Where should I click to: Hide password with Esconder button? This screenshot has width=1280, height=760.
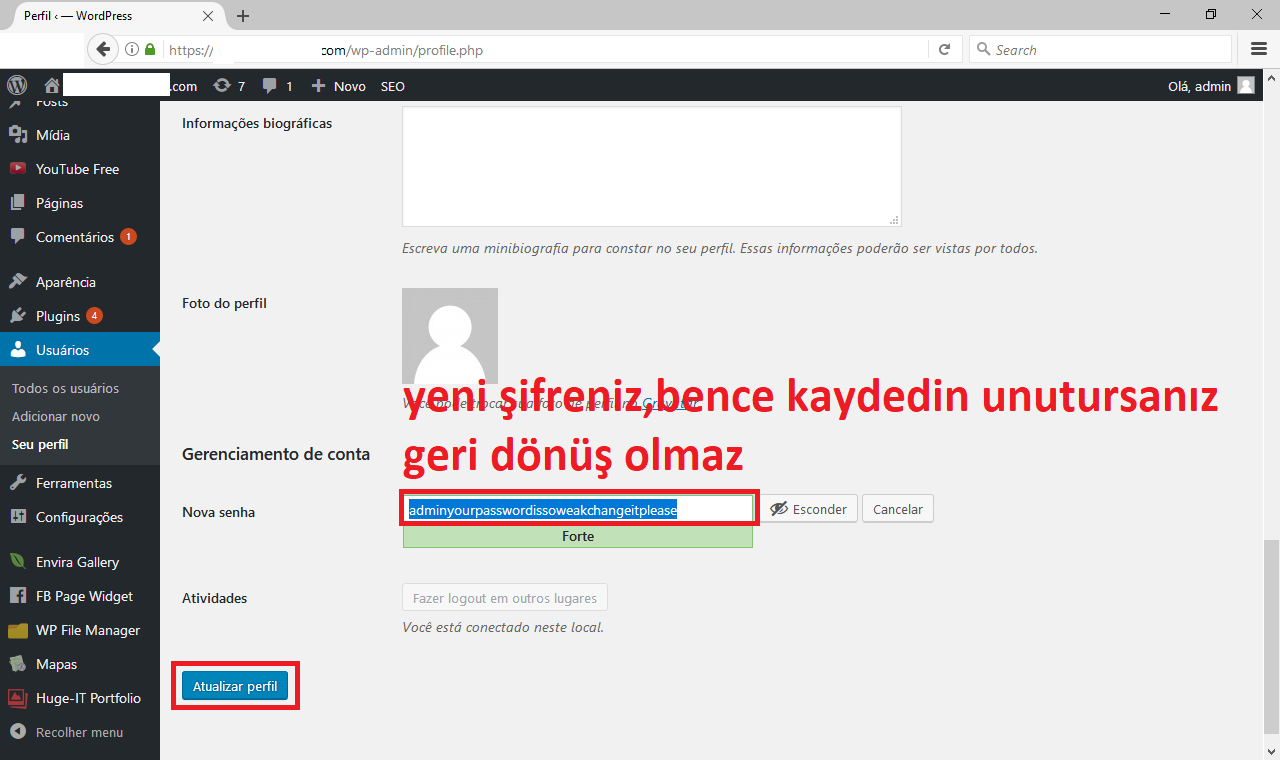pos(809,509)
